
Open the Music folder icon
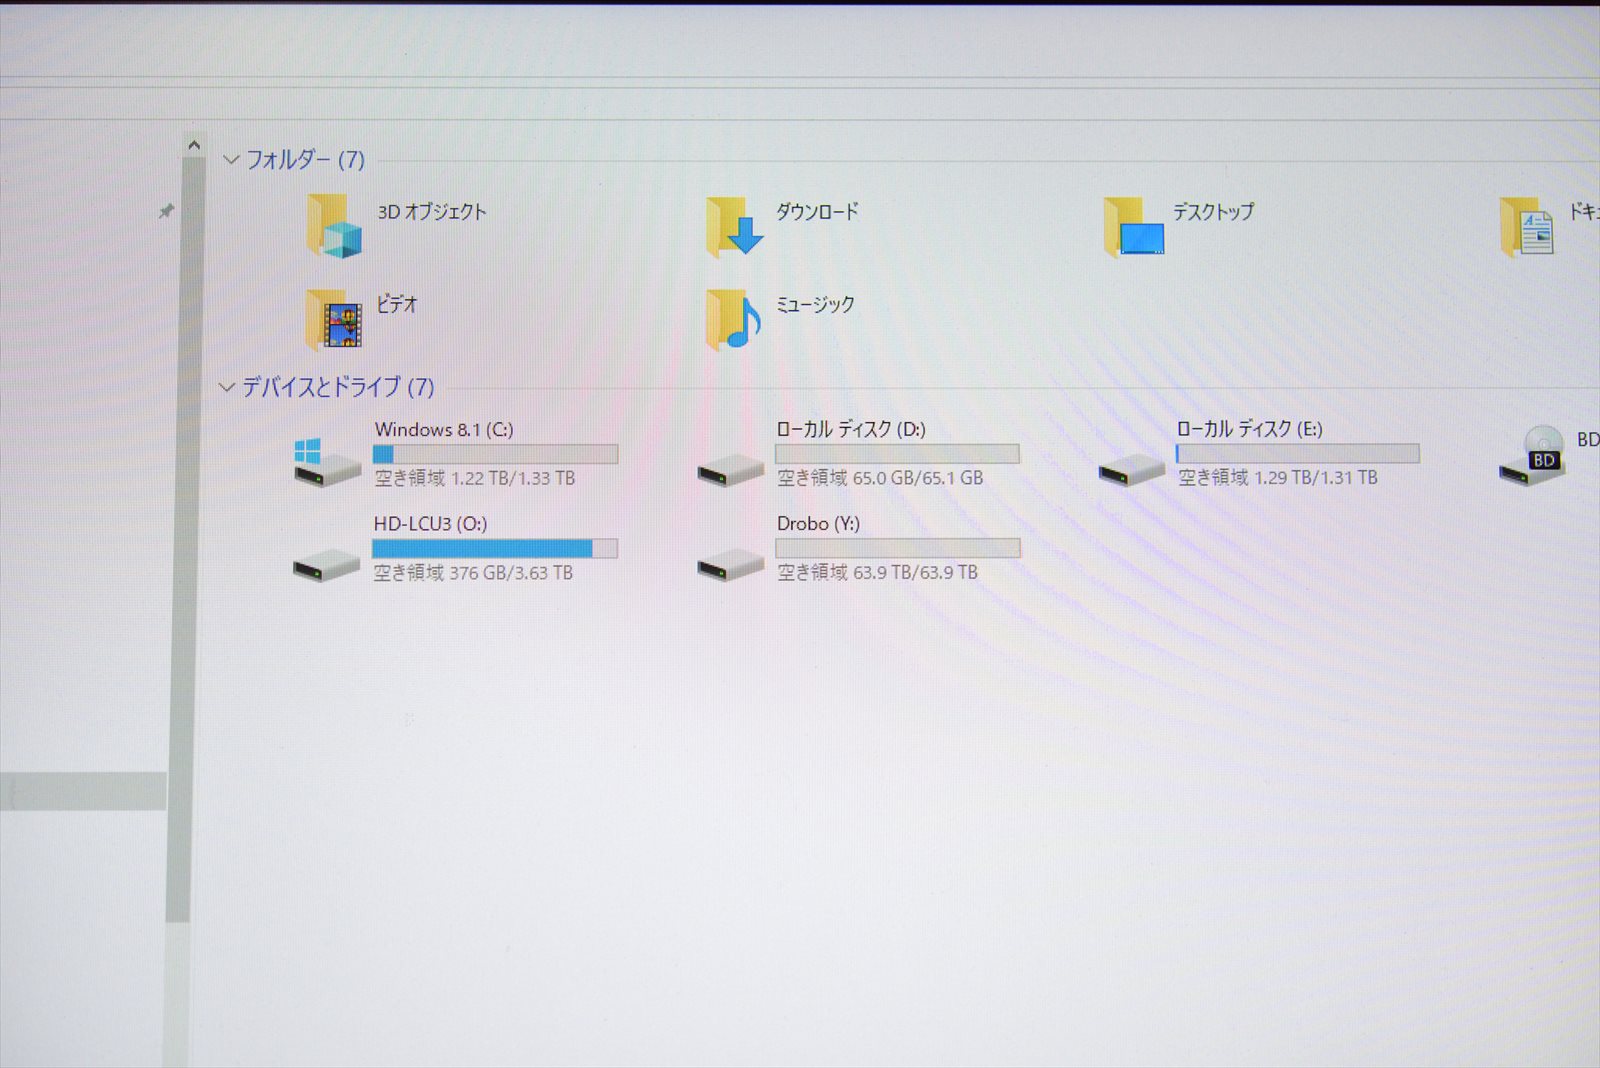click(734, 320)
